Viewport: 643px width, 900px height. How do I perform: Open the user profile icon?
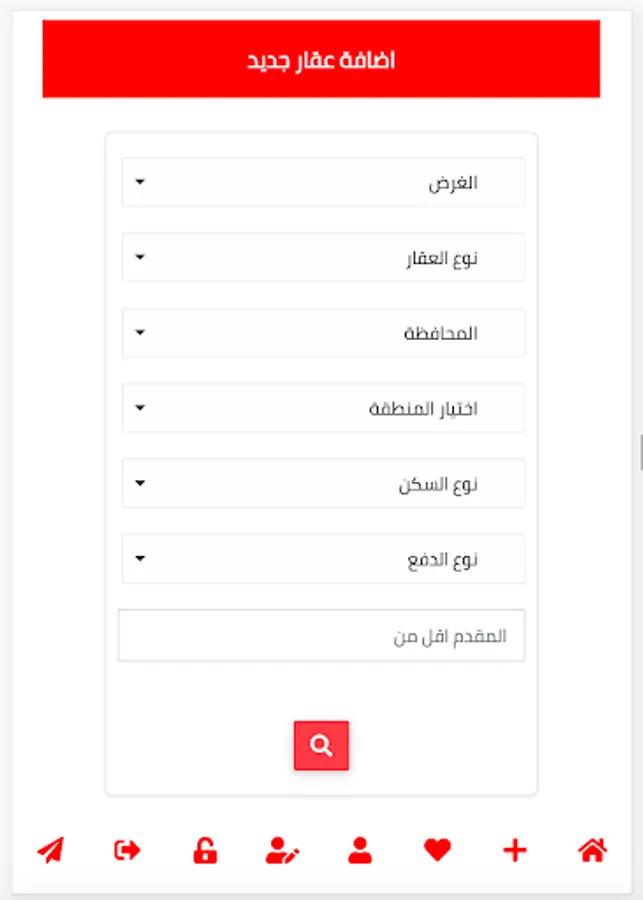pyautogui.click(x=360, y=851)
